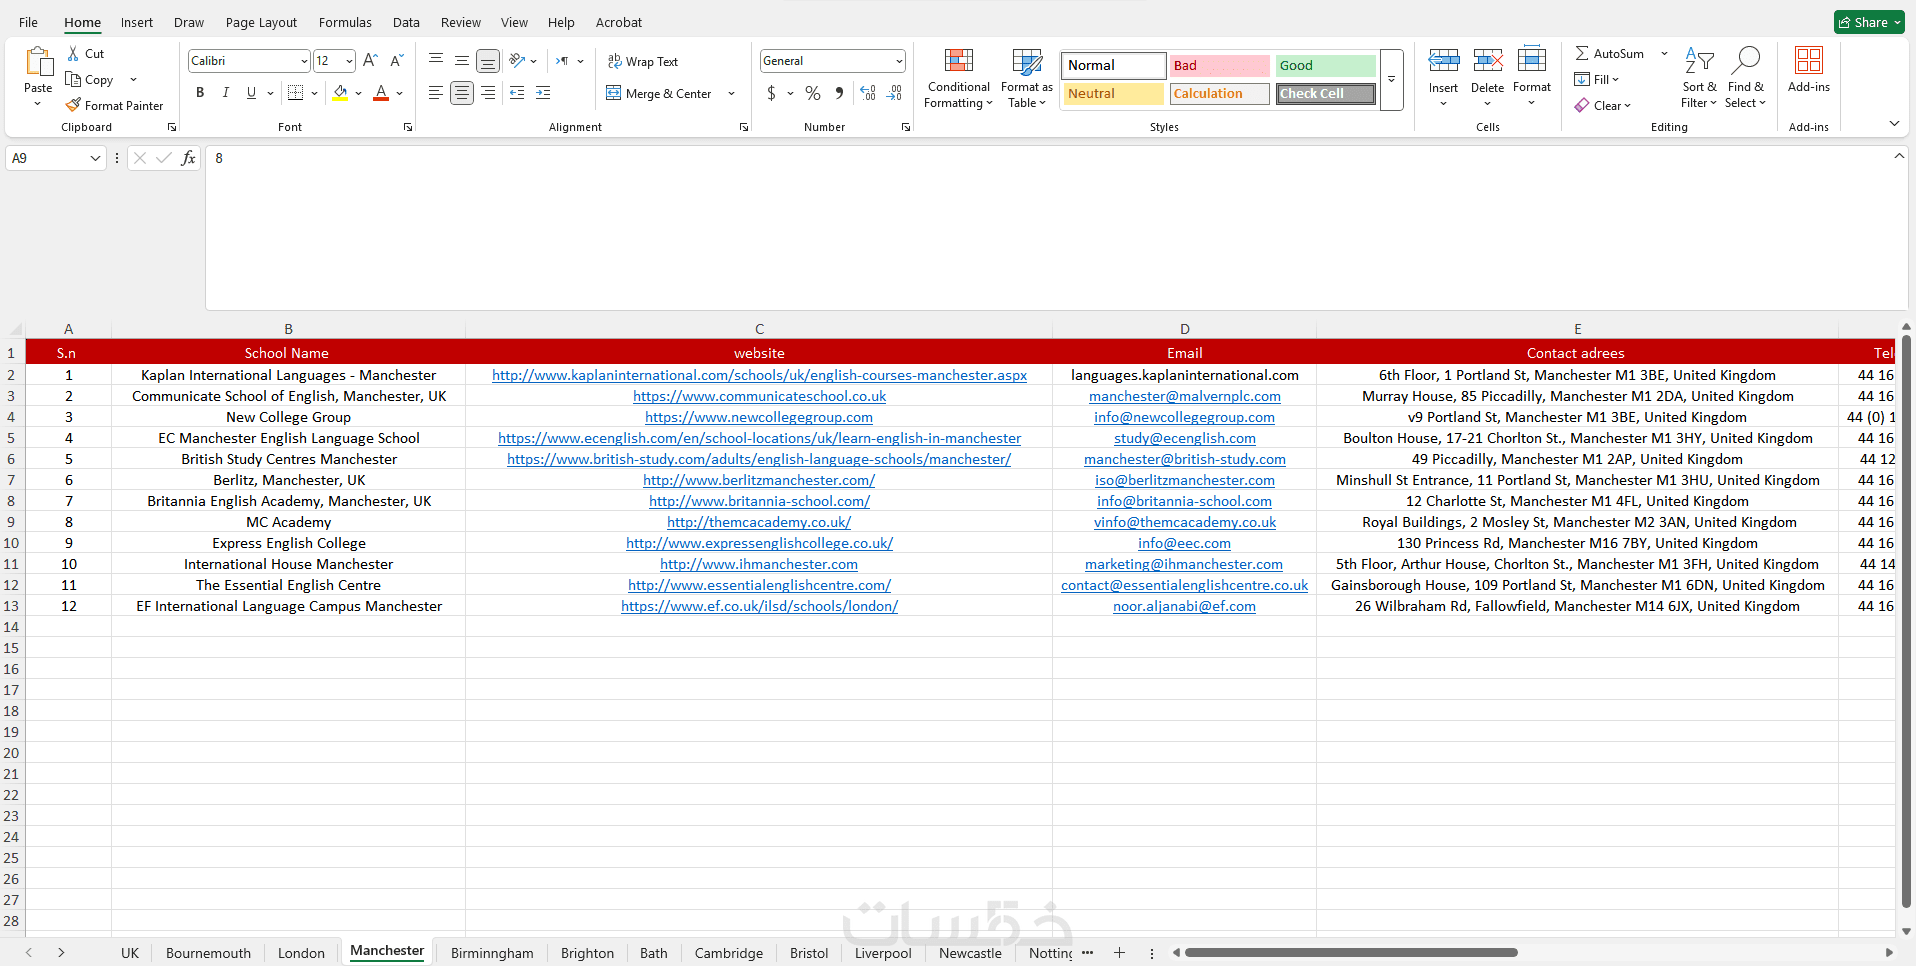Click the Insert cells icon
Screen dimensions: 1916x966
[x=1443, y=60]
